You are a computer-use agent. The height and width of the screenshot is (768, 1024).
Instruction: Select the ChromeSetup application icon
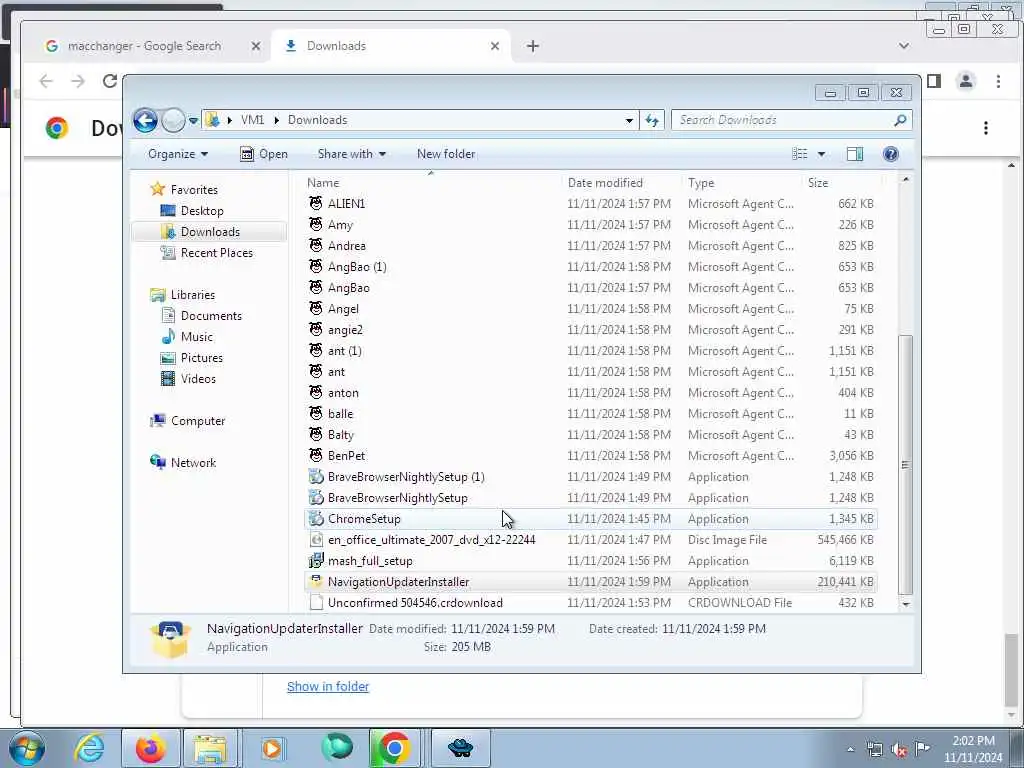click(x=316, y=519)
